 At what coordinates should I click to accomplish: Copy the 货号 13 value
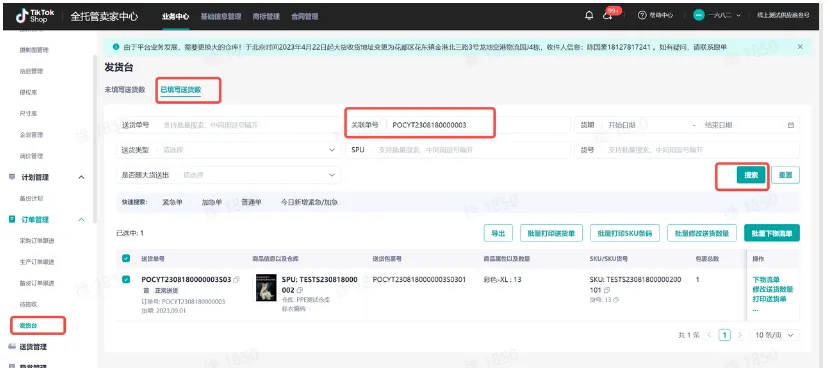coord(616,300)
